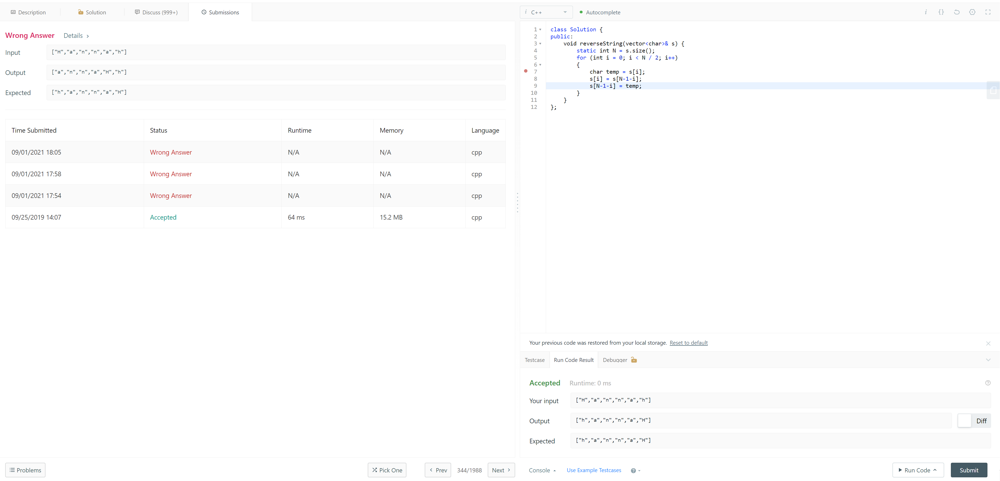The image size is (1000, 481).
Task: Open the Solution tab
Action: coord(92,12)
